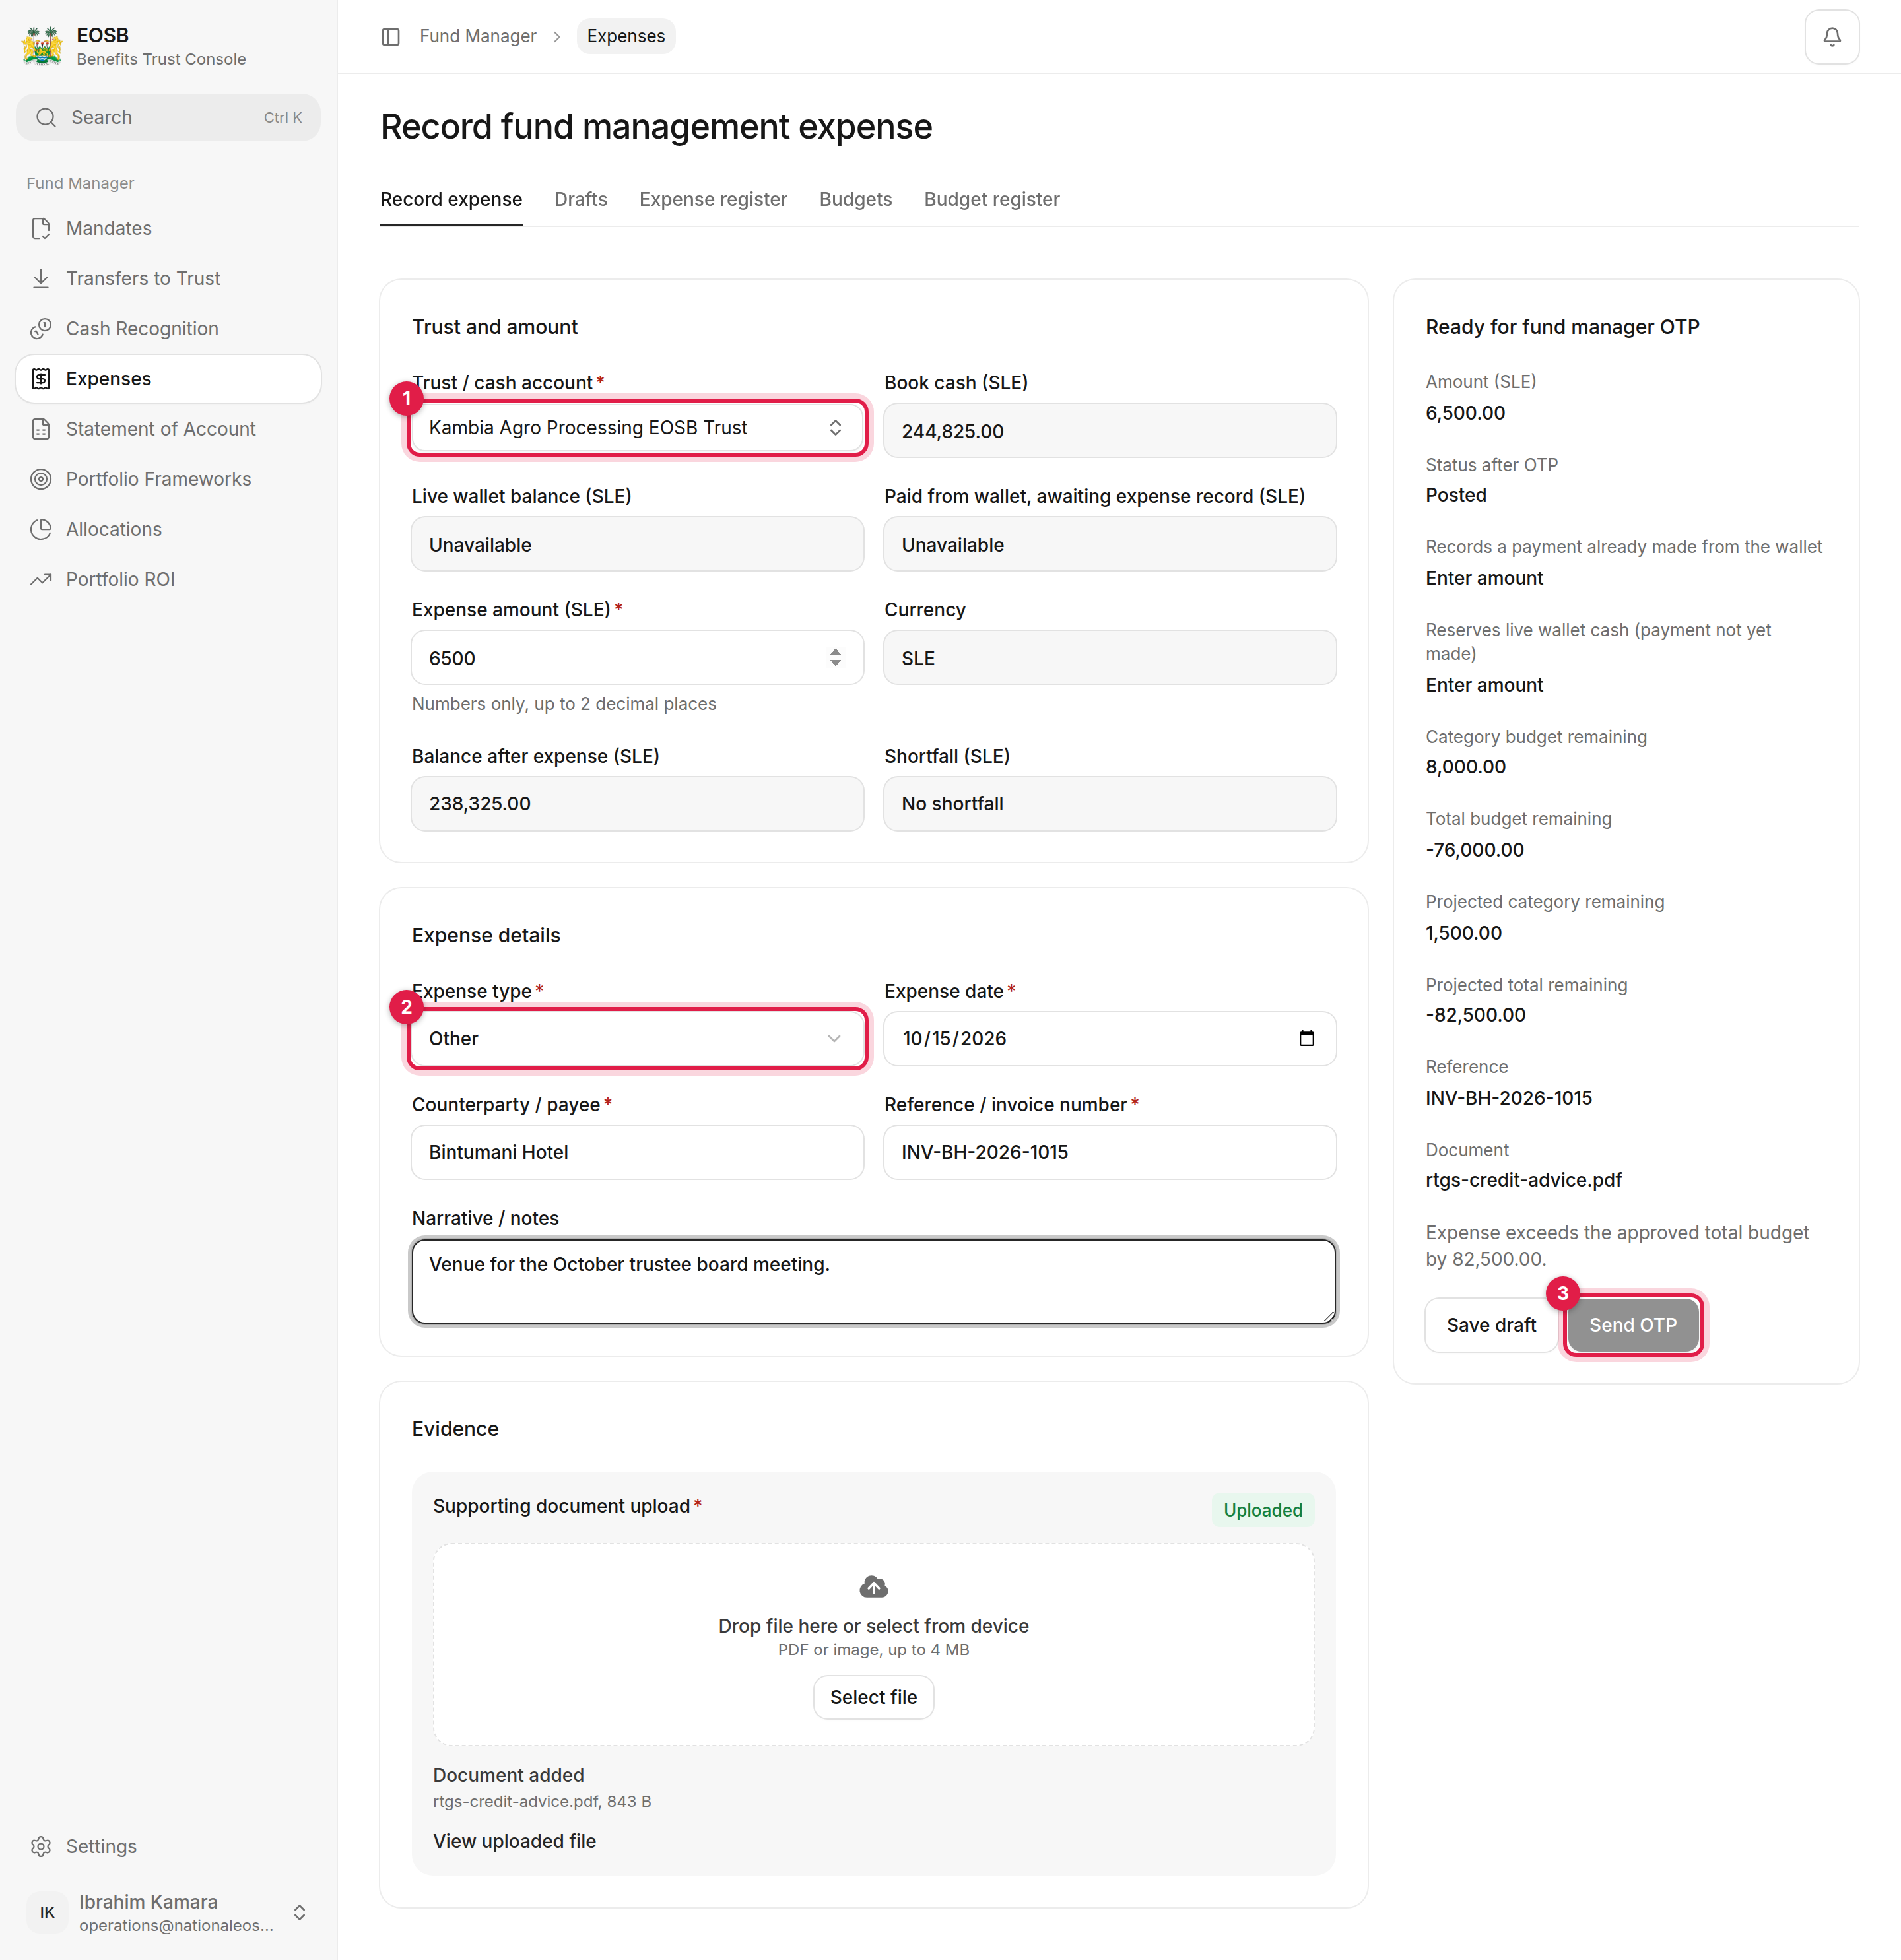Open Statement of Account in sidebar
This screenshot has width=1901, height=1960.
click(x=168, y=429)
